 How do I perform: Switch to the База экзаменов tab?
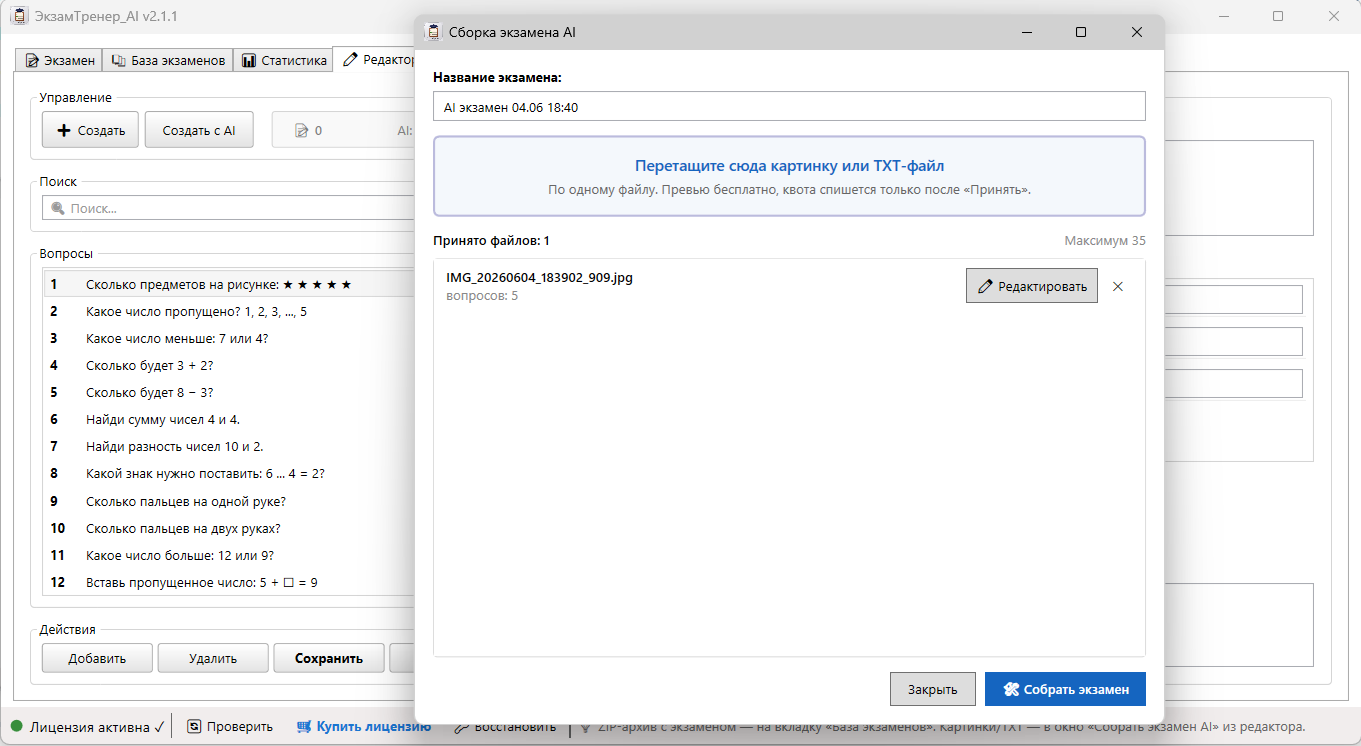pos(168,60)
